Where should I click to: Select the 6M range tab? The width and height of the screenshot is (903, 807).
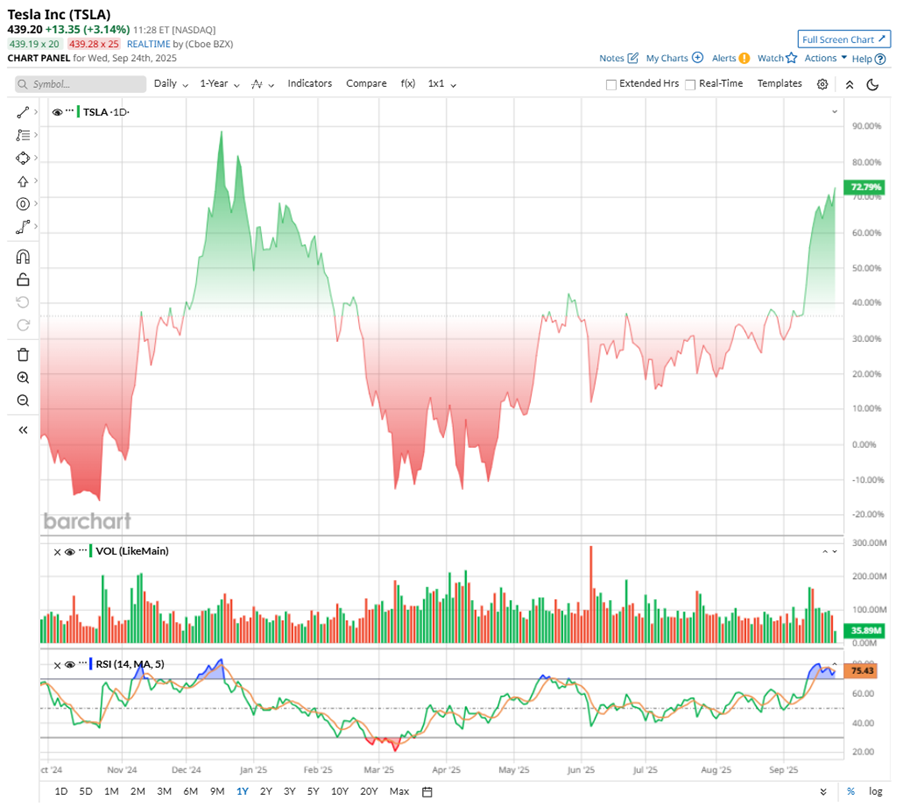[191, 791]
